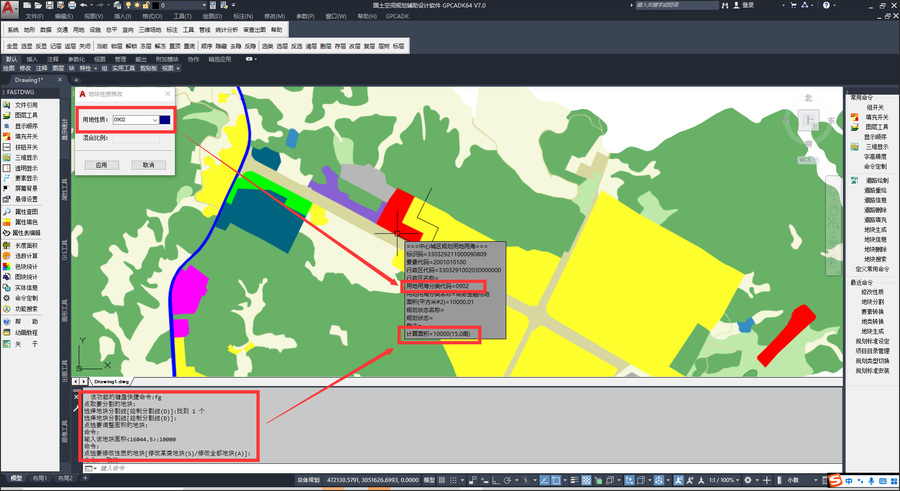This screenshot has height=491, width=900.
Task: Click 统计分析 in the GPCADK toolbar
Action: [226, 29]
